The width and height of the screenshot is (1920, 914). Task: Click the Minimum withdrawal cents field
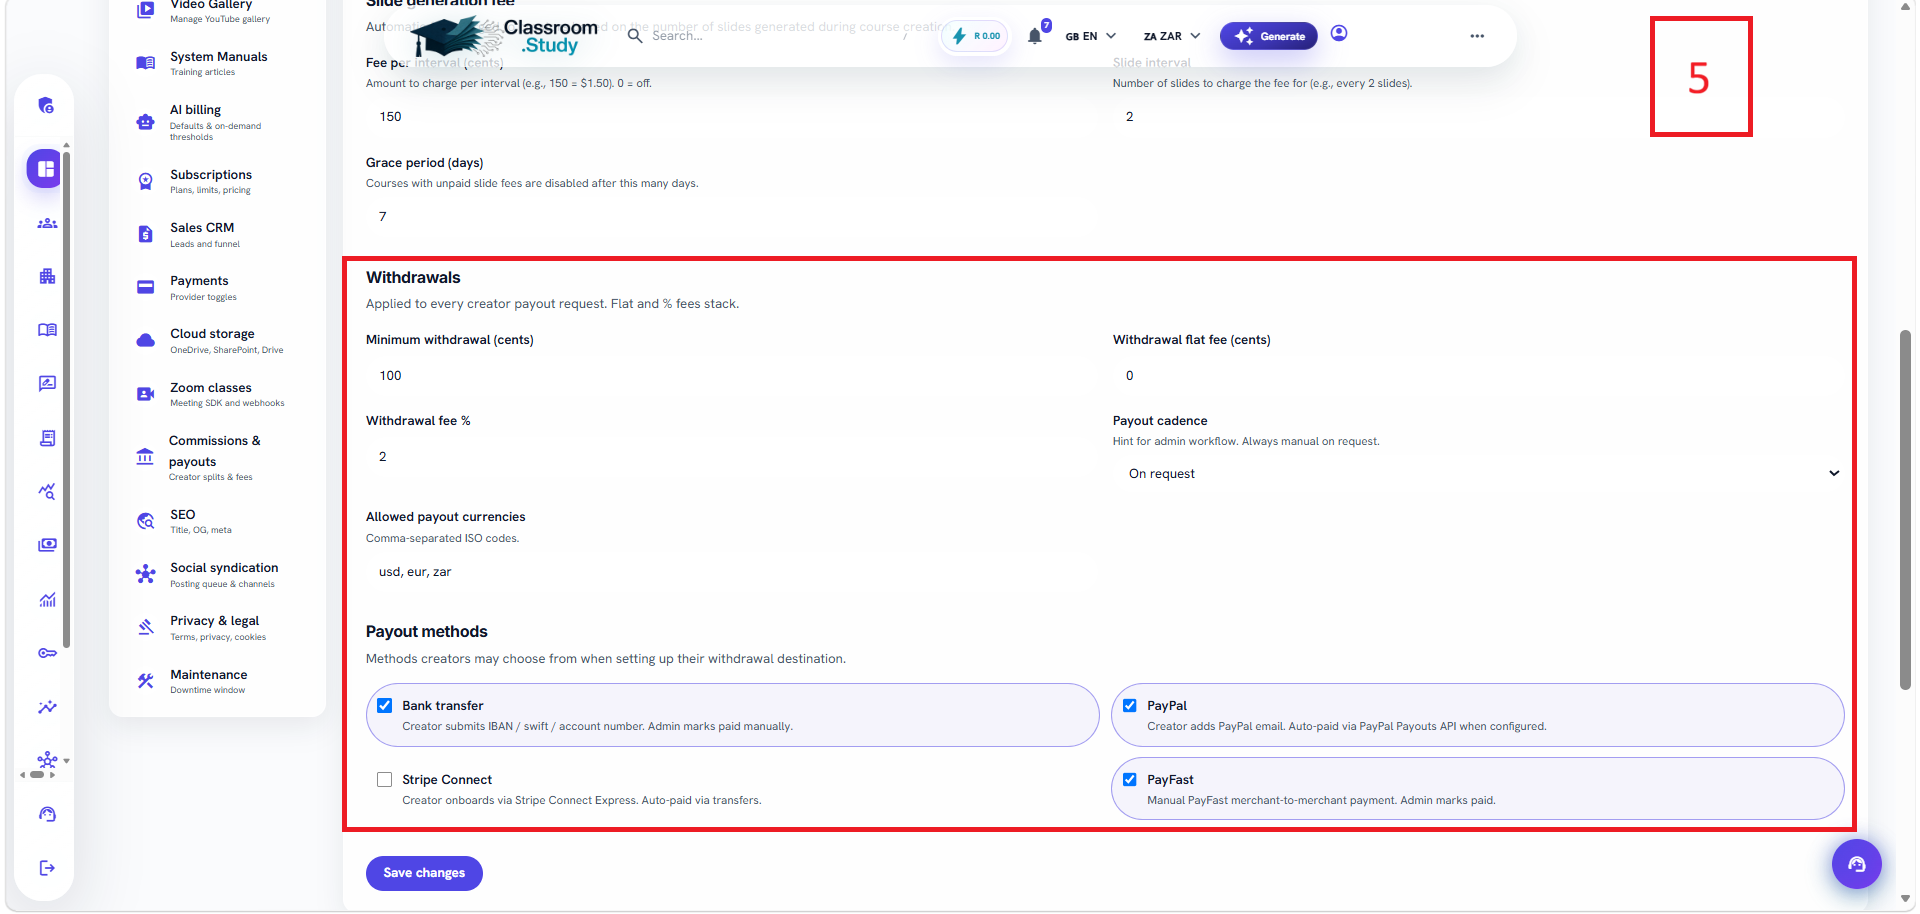click(731, 376)
